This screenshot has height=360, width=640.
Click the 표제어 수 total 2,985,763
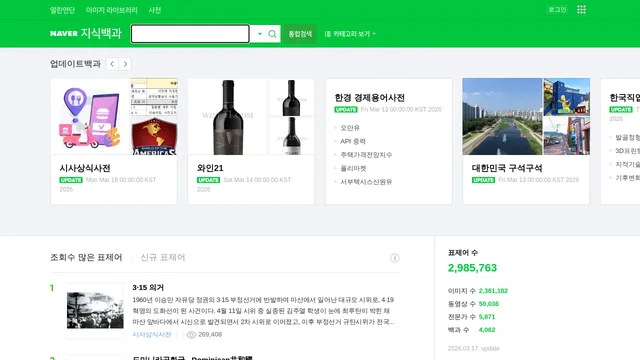coord(472,268)
